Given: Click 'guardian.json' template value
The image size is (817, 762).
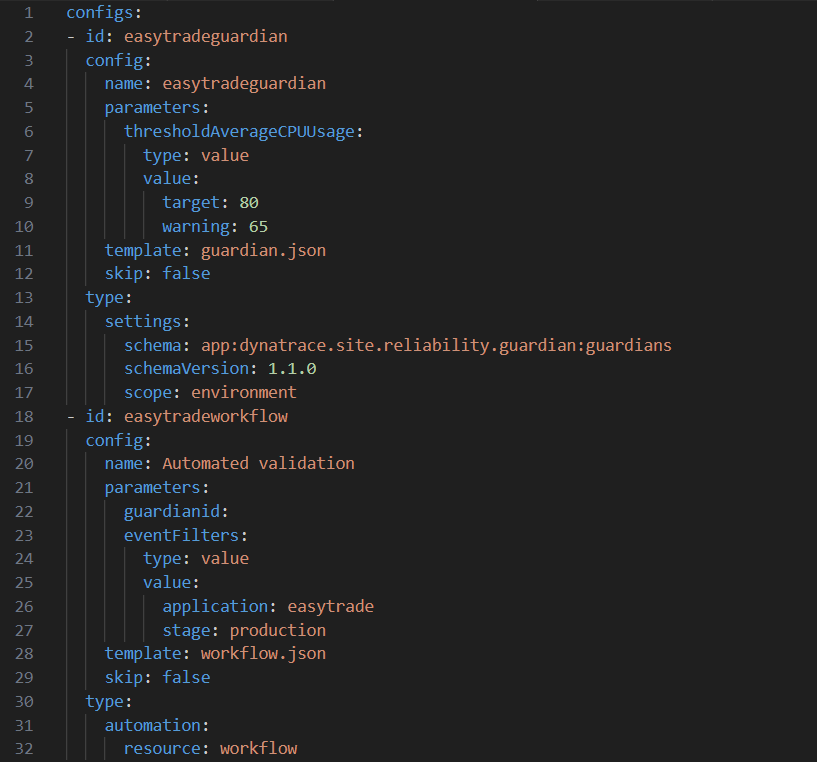Looking at the screenshot, I should (263, 251).
